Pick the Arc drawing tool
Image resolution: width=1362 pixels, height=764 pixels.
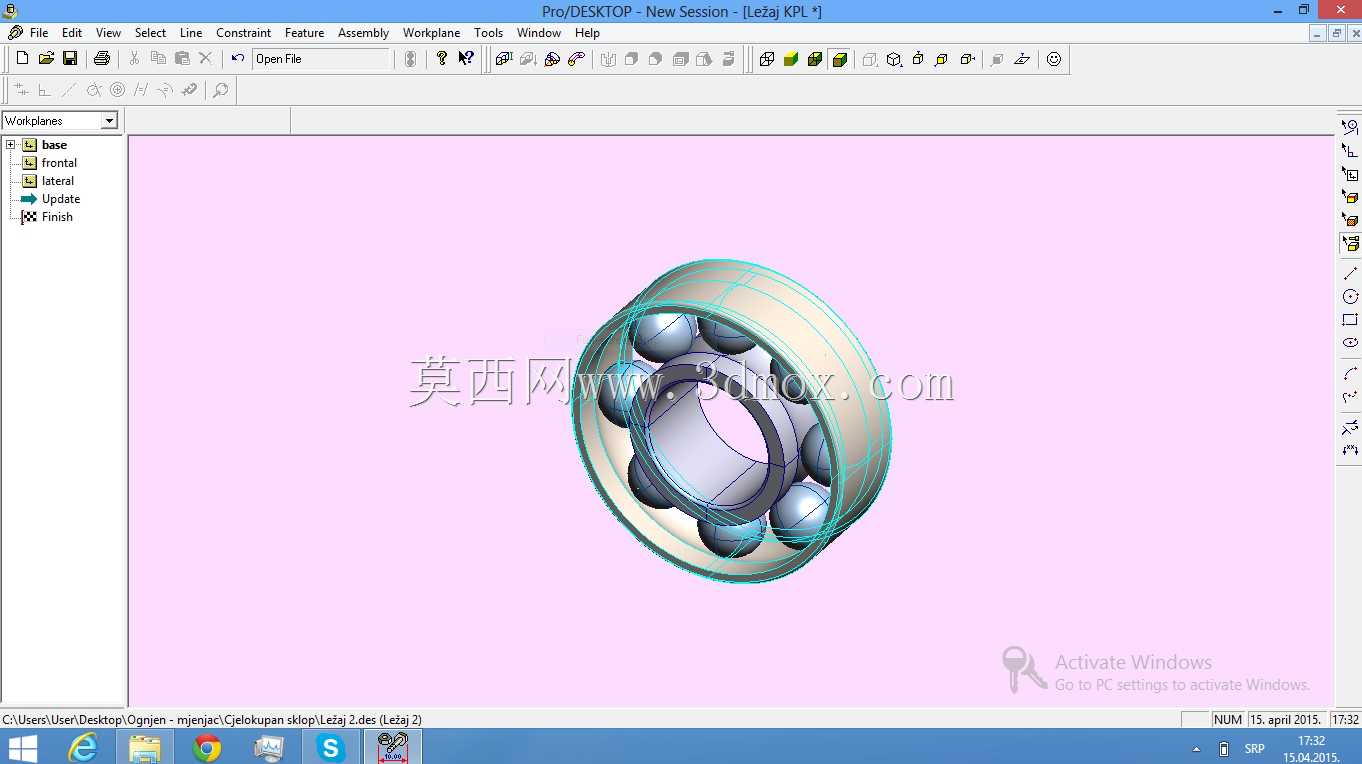tap(1350, 373)
